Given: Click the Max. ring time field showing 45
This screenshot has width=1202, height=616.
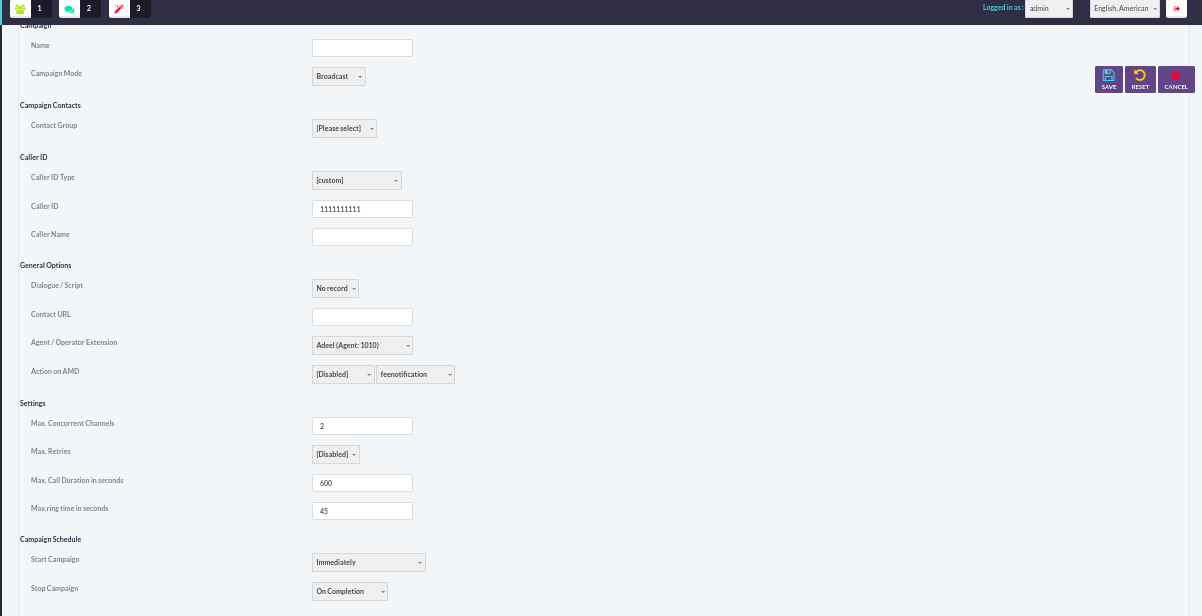Looking at the screenshot, I should pos(362,511).
